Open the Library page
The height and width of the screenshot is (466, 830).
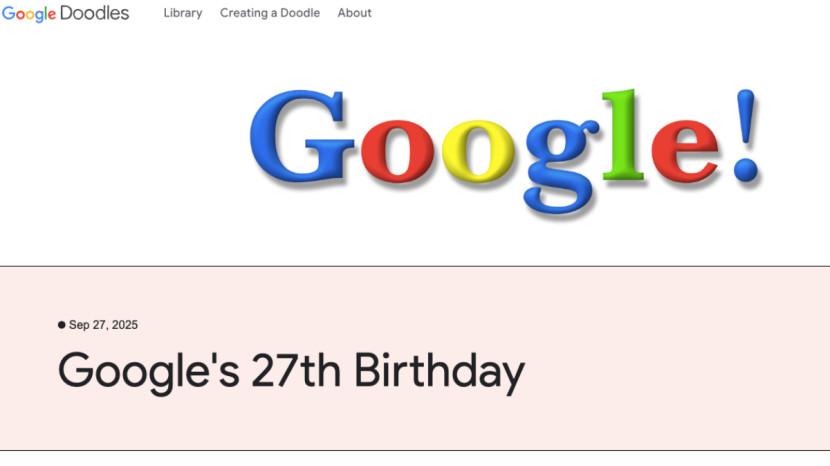tap(183, 13)
